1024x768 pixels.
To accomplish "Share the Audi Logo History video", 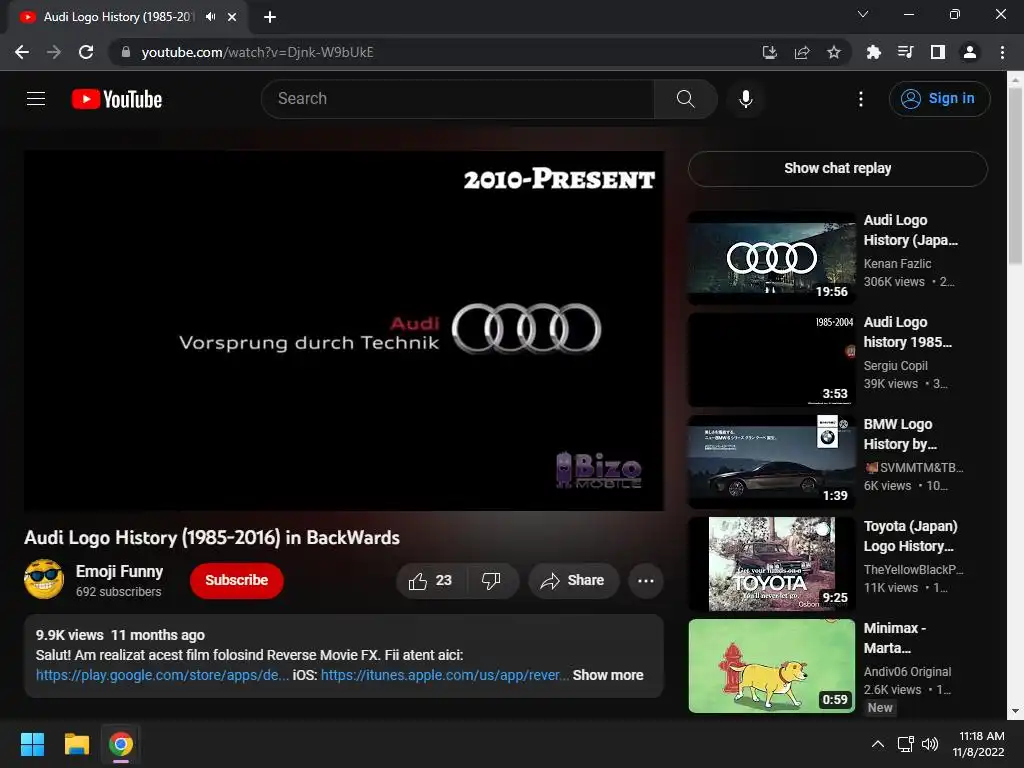I will coord(573,581).
